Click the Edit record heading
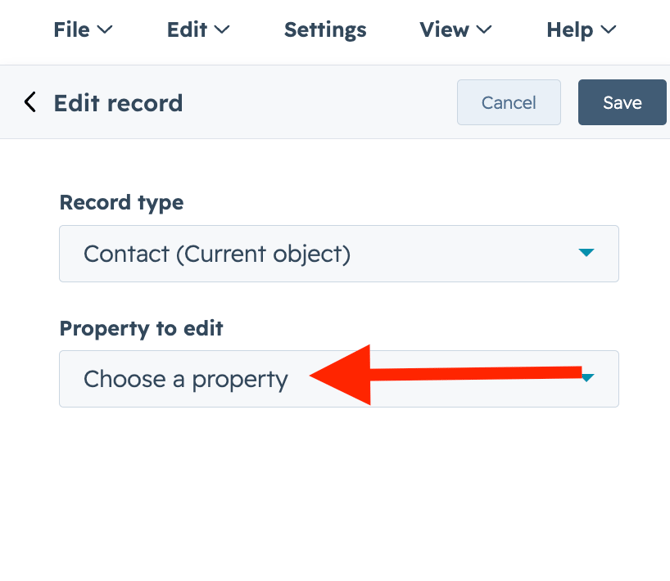The image size is (670, 581). [118, 103]
